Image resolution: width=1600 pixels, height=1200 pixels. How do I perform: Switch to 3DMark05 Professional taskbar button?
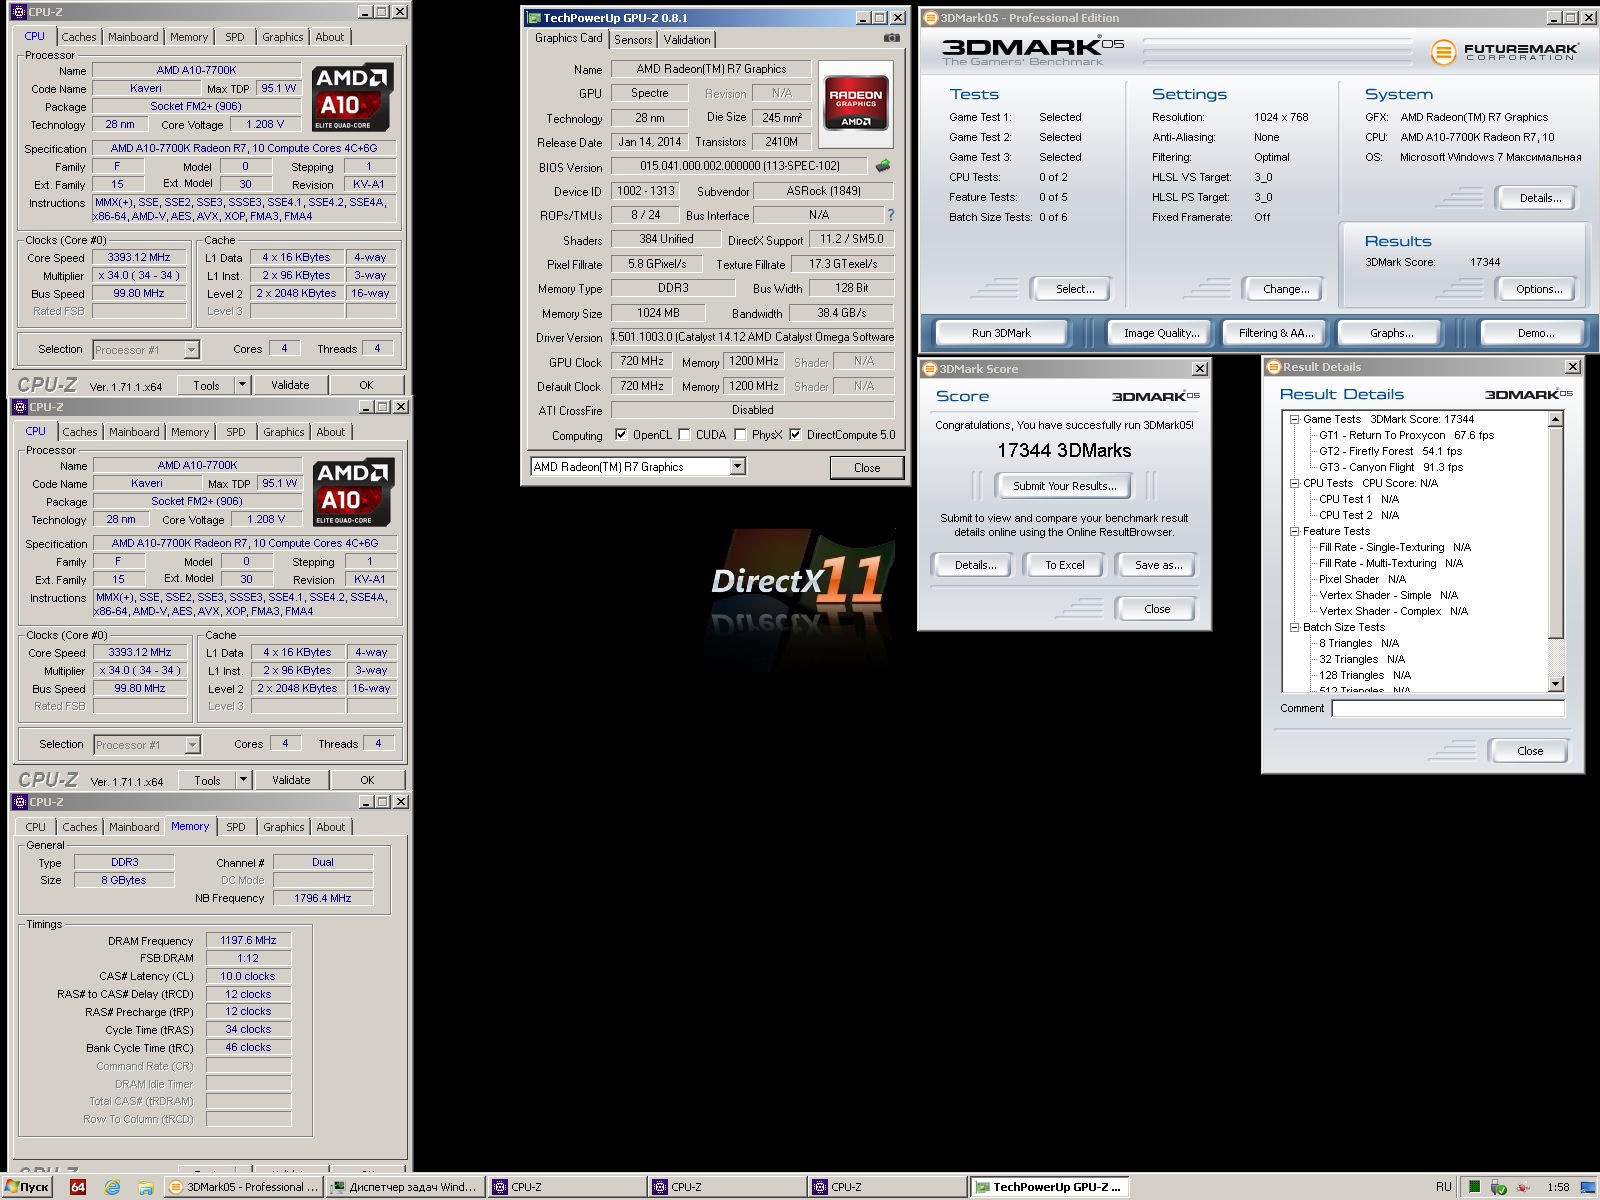244,1187
